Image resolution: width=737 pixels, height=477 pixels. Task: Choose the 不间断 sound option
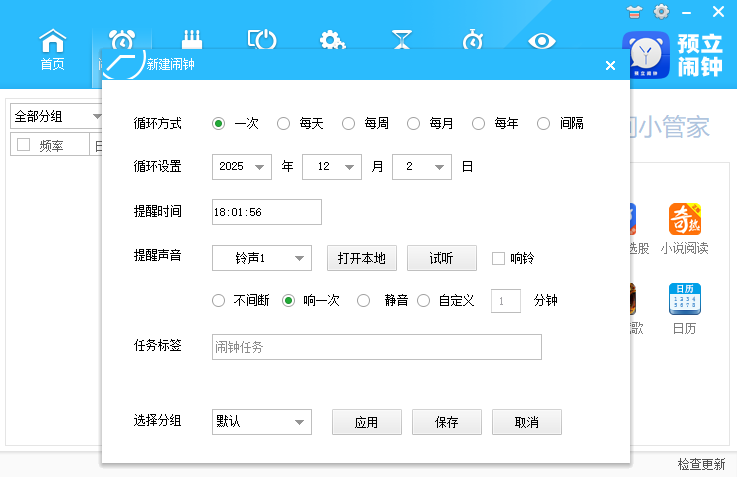pyautogui.click(x=219, y=300)
